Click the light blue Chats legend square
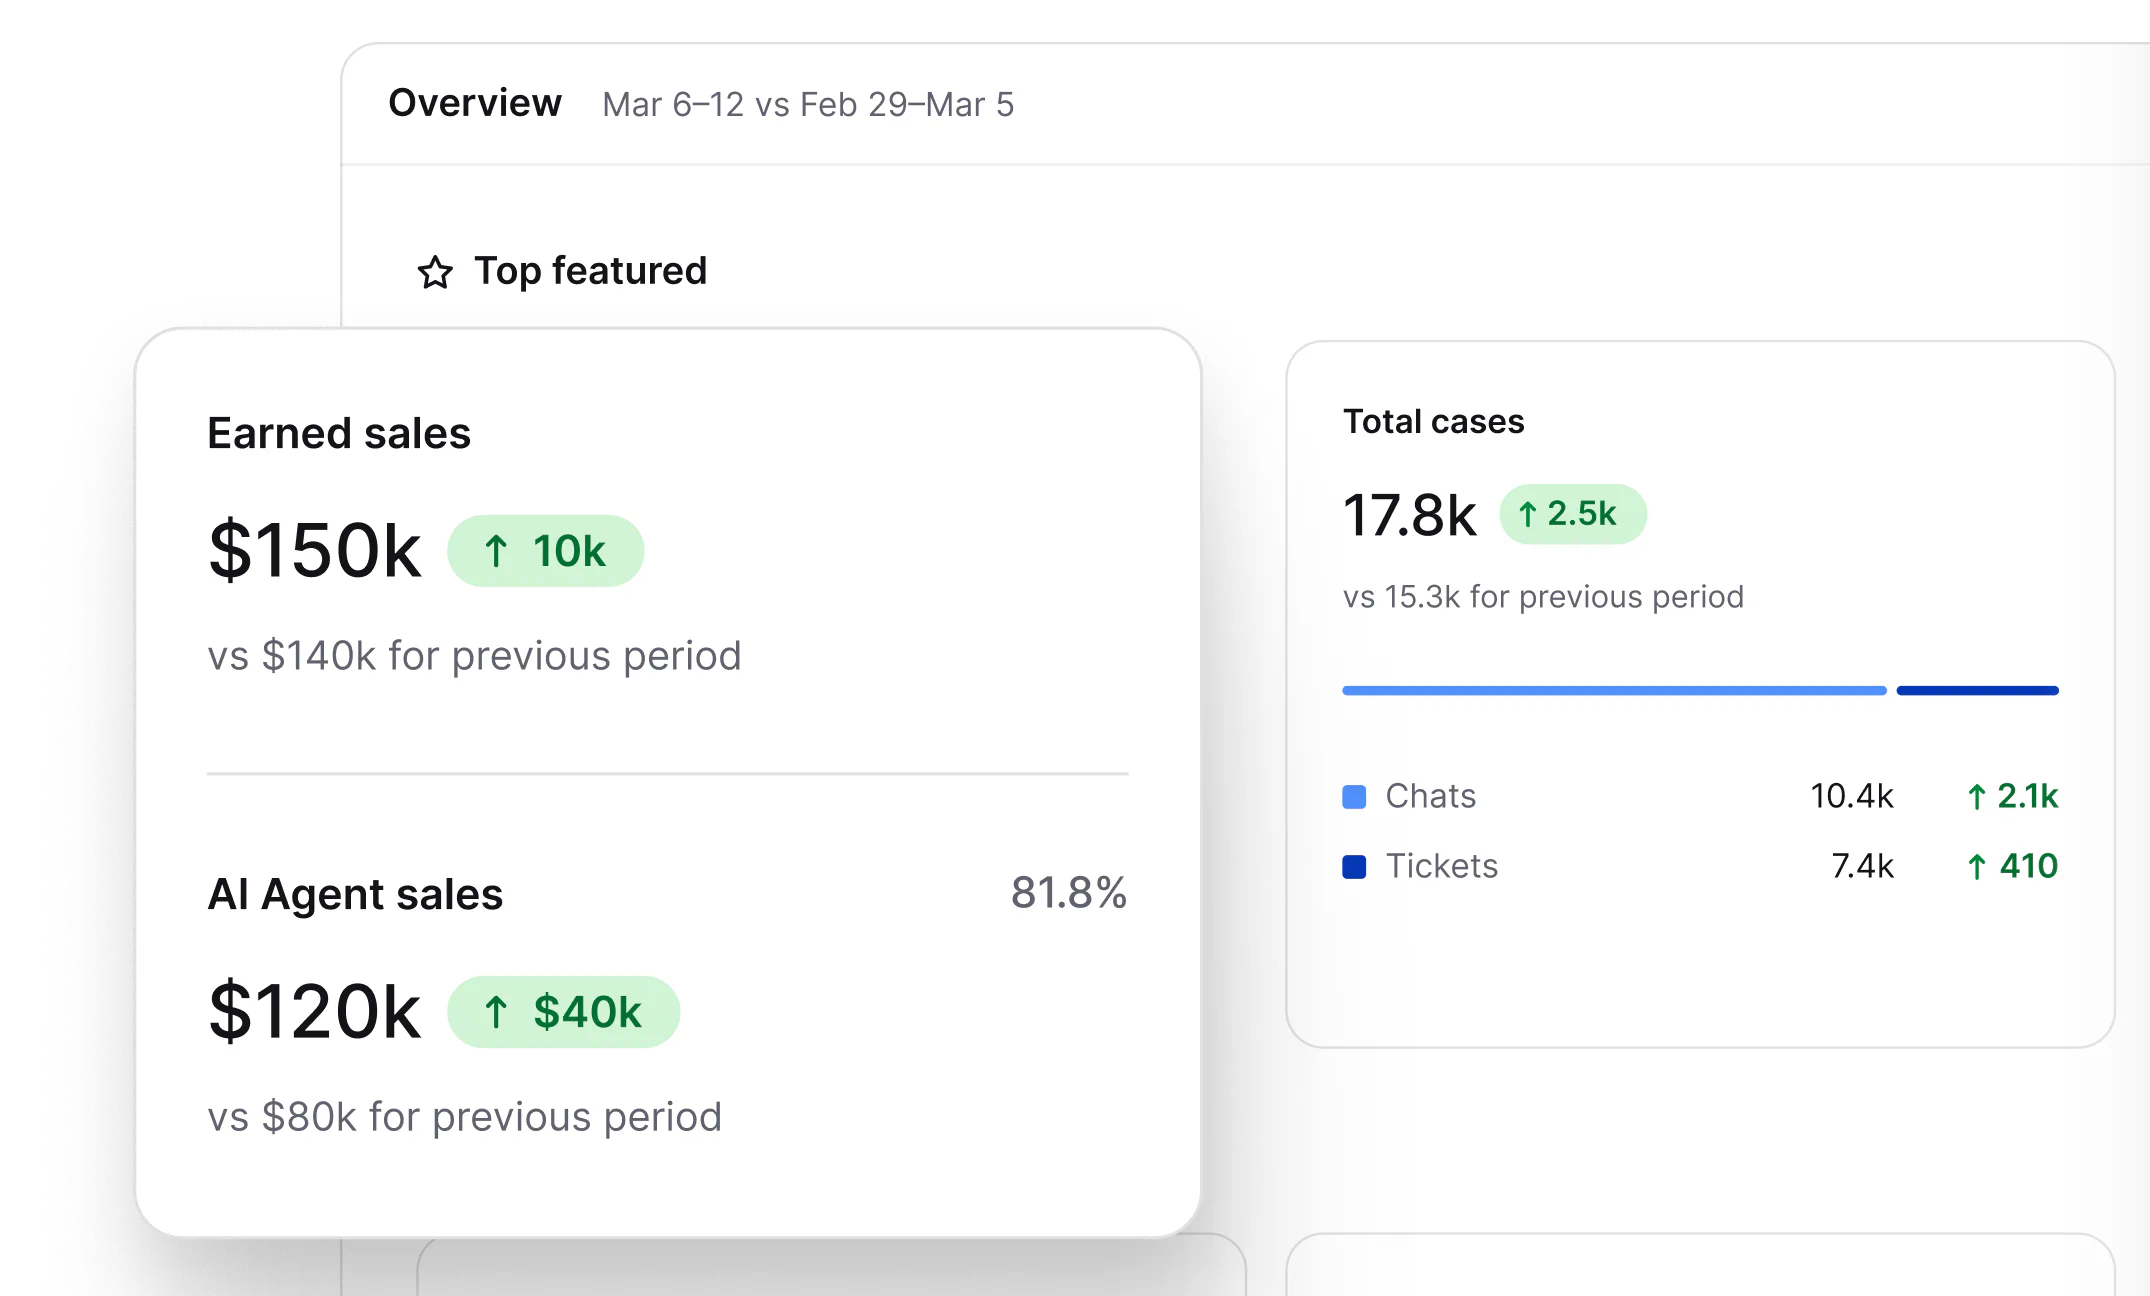This screenshot has height=1296, width=2150. (1354, 797)
